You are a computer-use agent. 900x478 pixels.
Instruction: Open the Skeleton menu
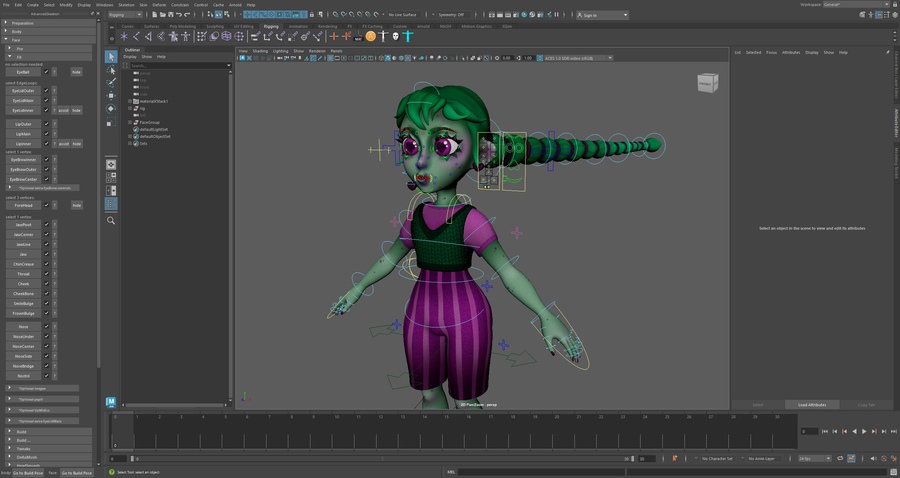point(126,4)
